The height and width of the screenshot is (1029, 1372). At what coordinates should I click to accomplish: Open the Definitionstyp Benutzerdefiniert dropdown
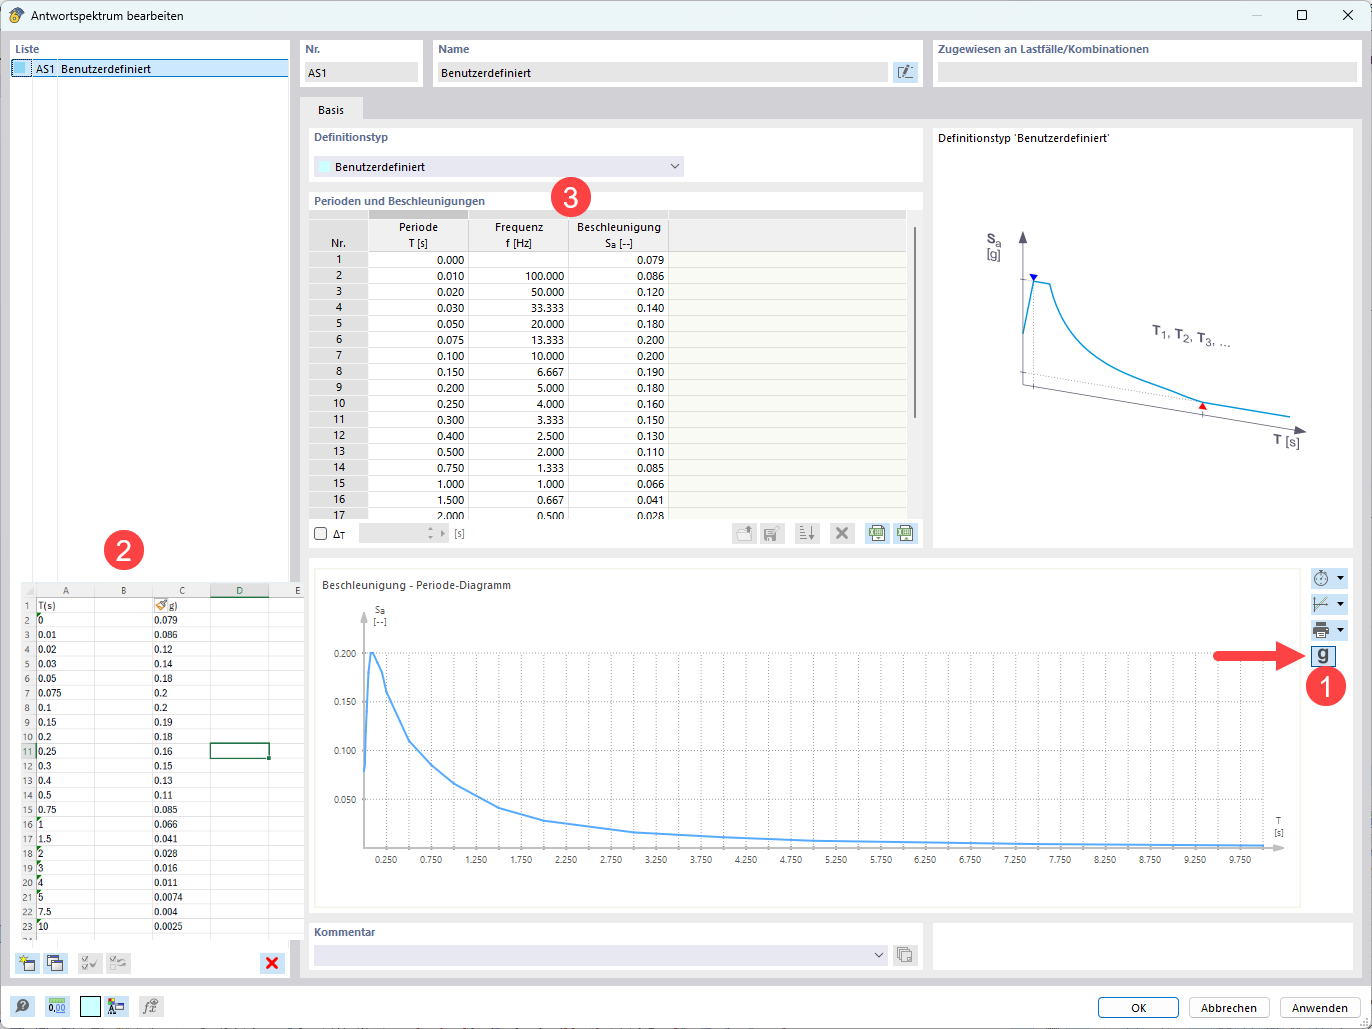coord(499,167)
